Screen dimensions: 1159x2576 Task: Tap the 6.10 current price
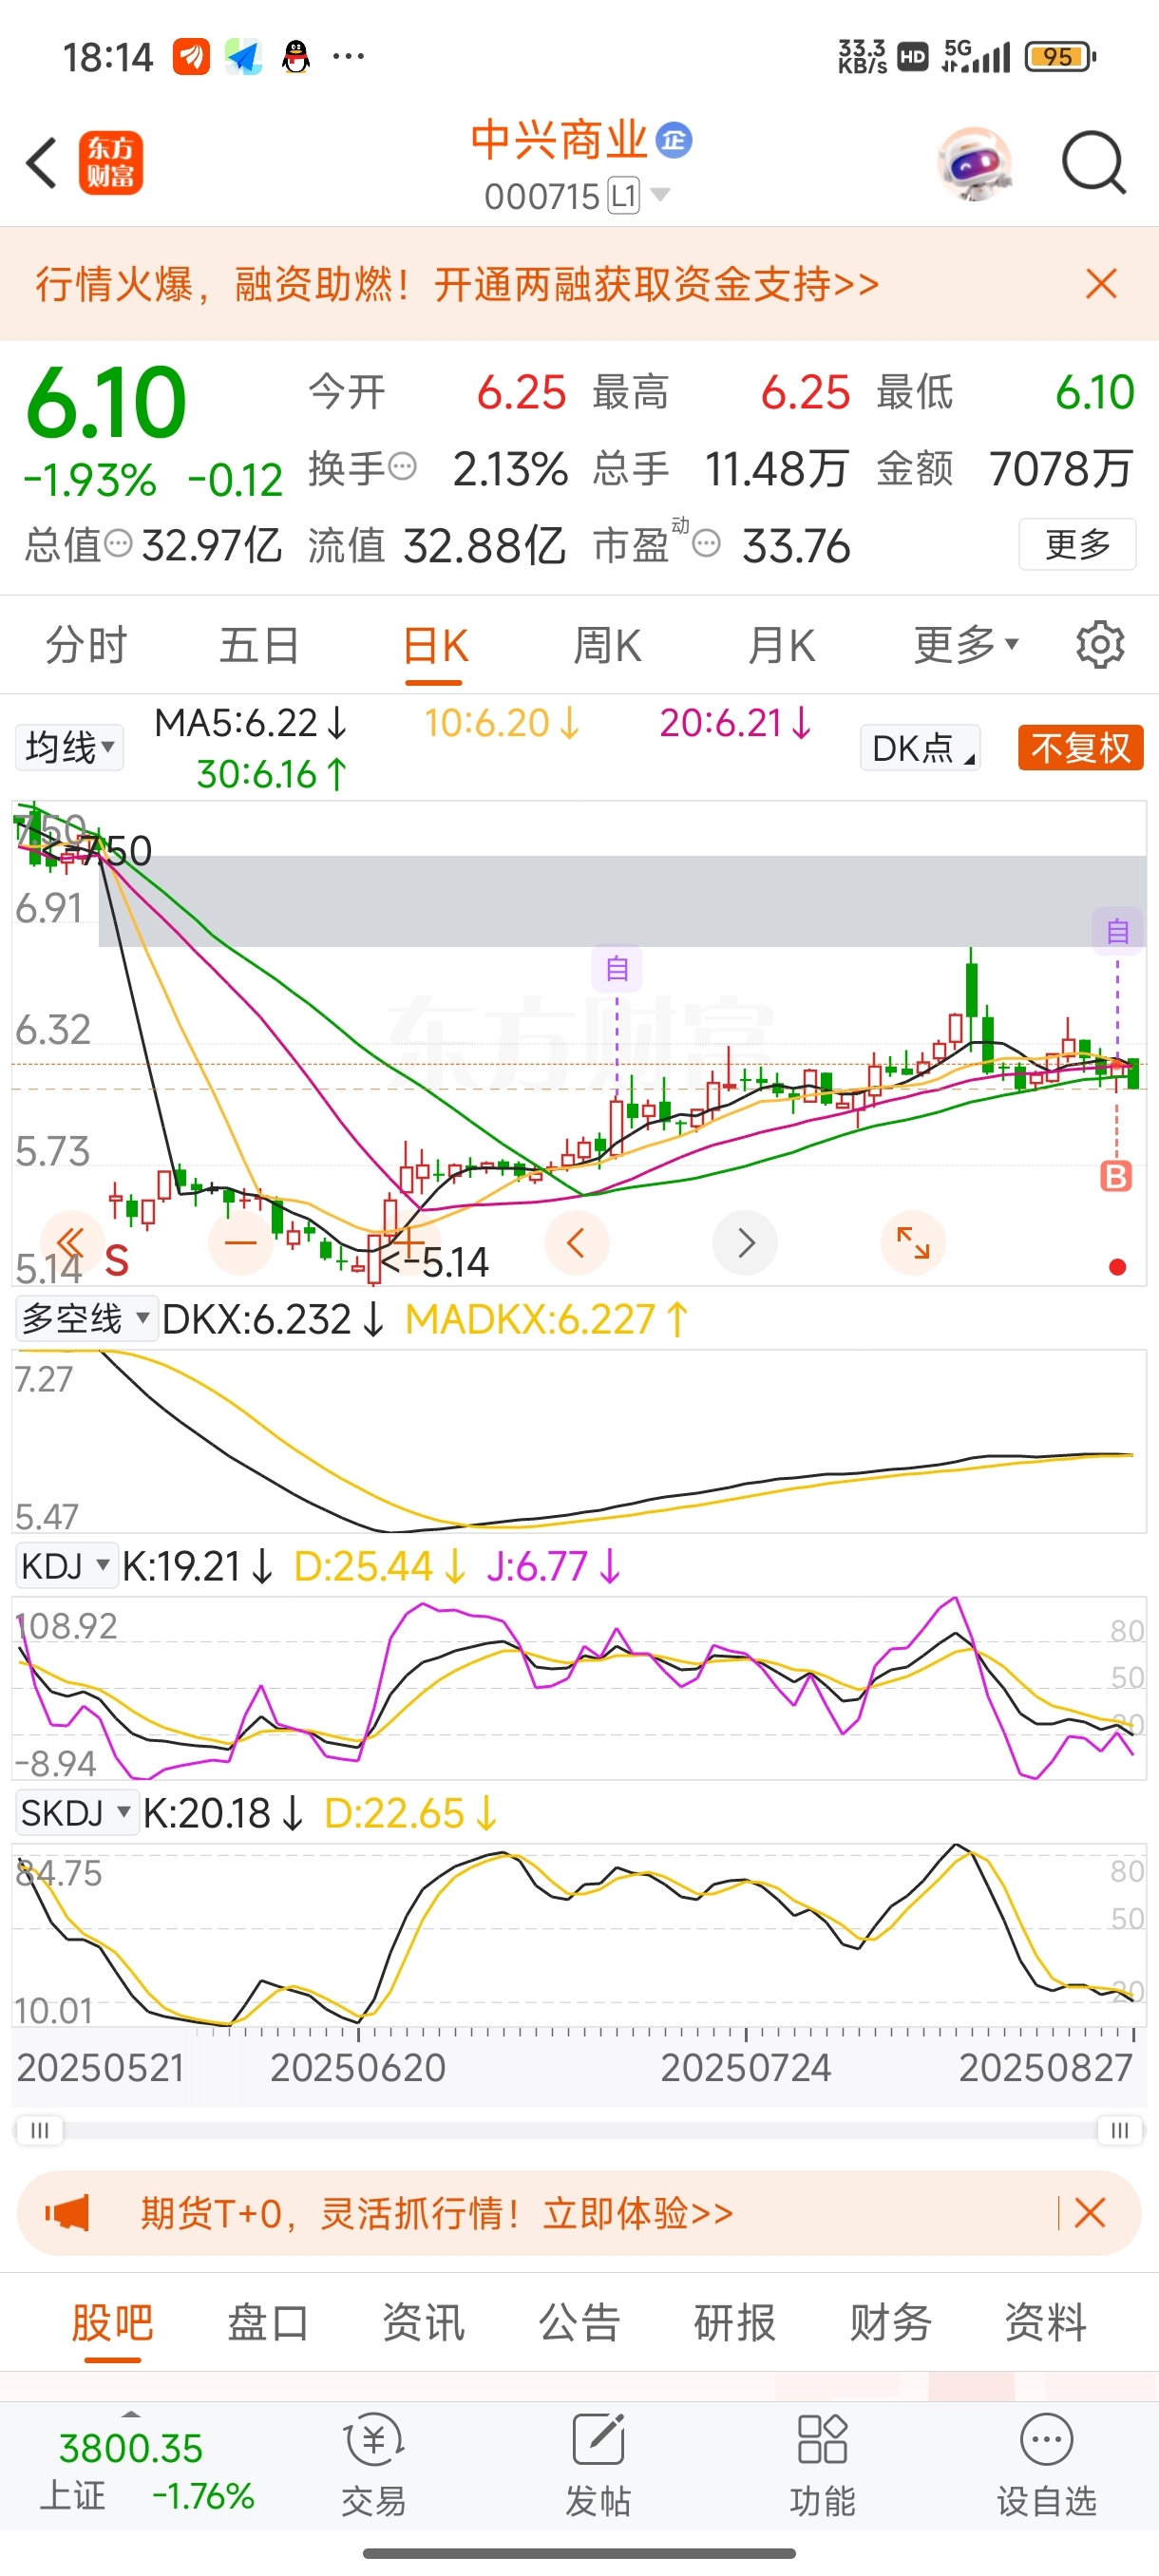pyautogui.click(x=106, y=402)
